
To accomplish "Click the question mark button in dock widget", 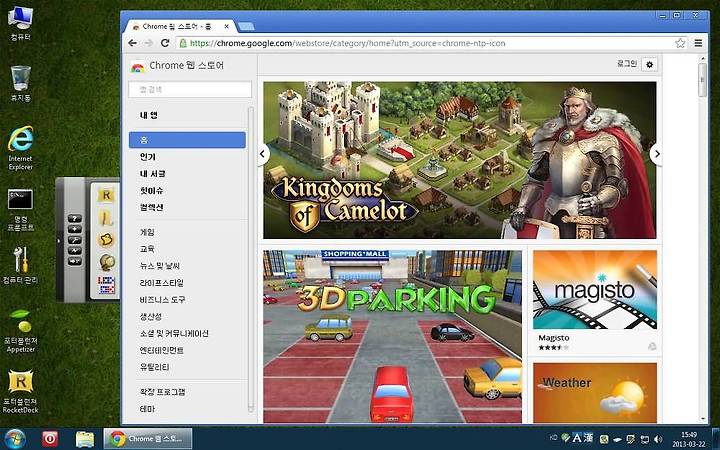I will [x=74, y=219].
